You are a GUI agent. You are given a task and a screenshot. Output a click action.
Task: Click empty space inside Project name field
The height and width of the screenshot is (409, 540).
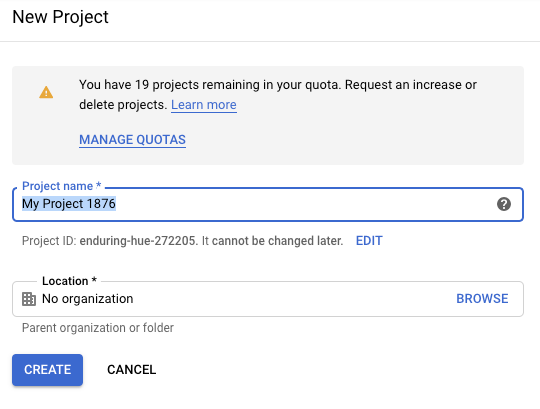click(303, 204)
